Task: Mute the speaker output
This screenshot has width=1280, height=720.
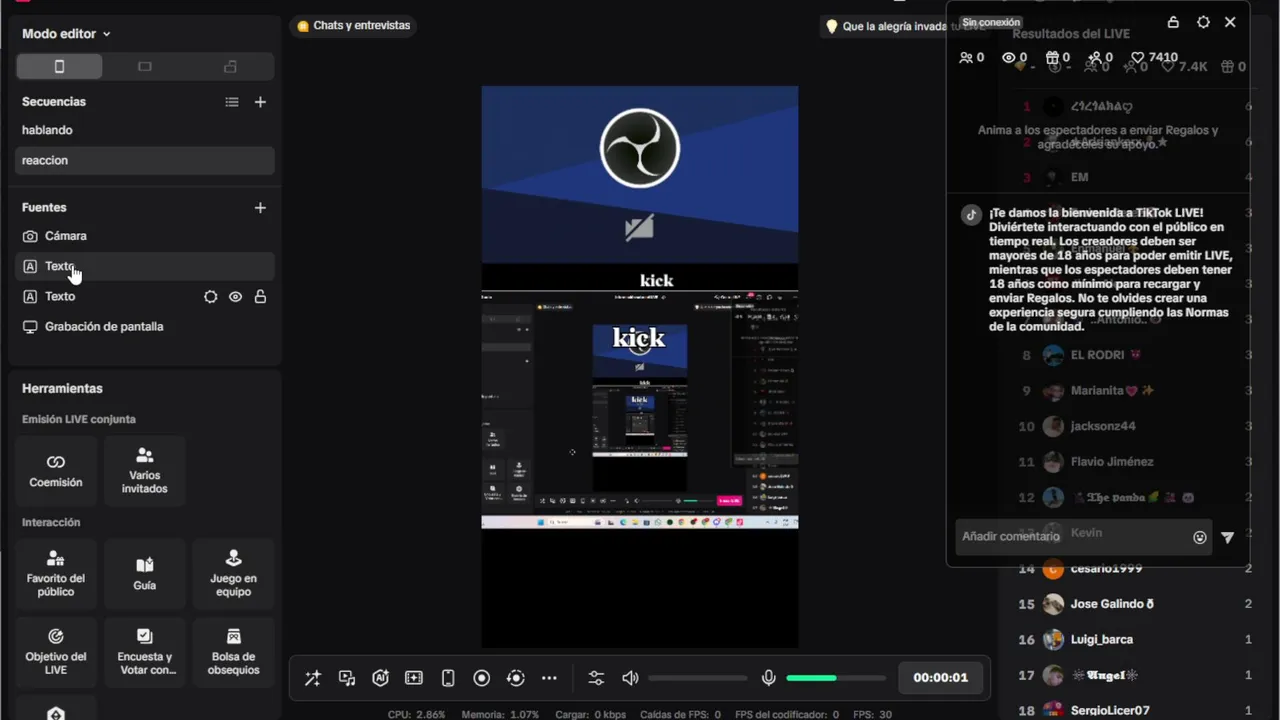Action: point(630,678)
